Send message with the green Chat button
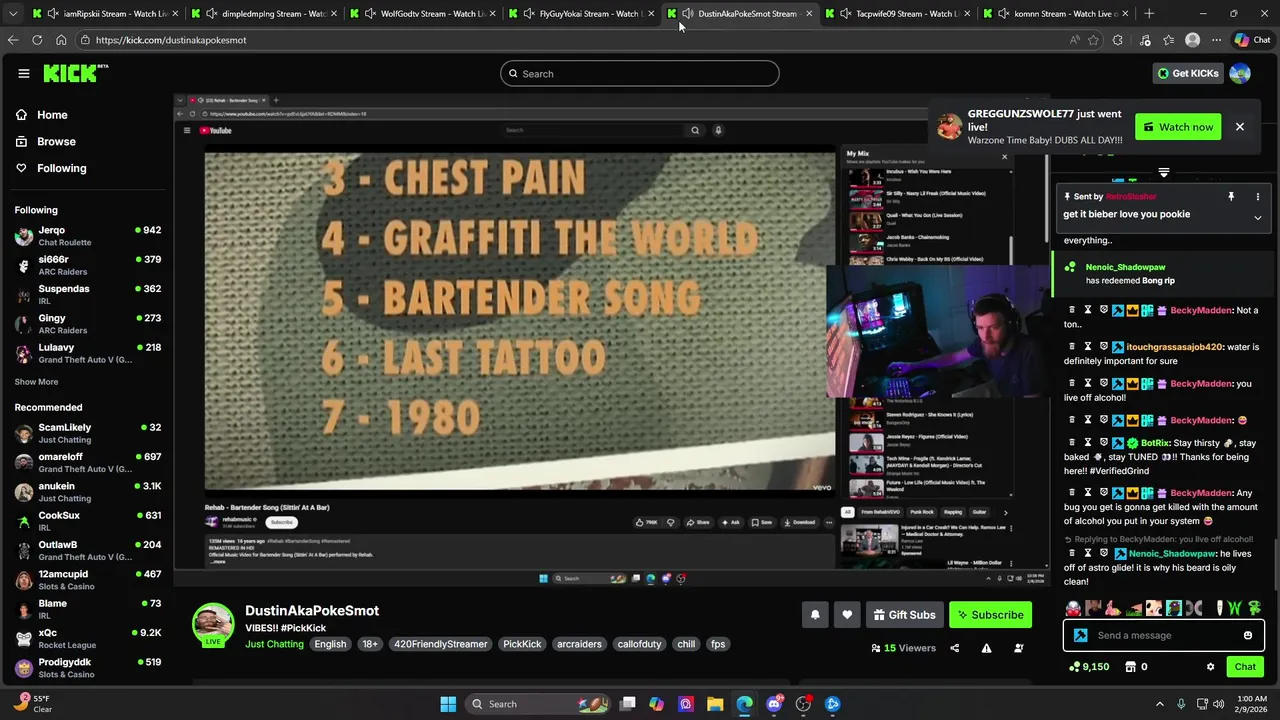Viewport: 1280px width, 720px height. [1245, 667]
